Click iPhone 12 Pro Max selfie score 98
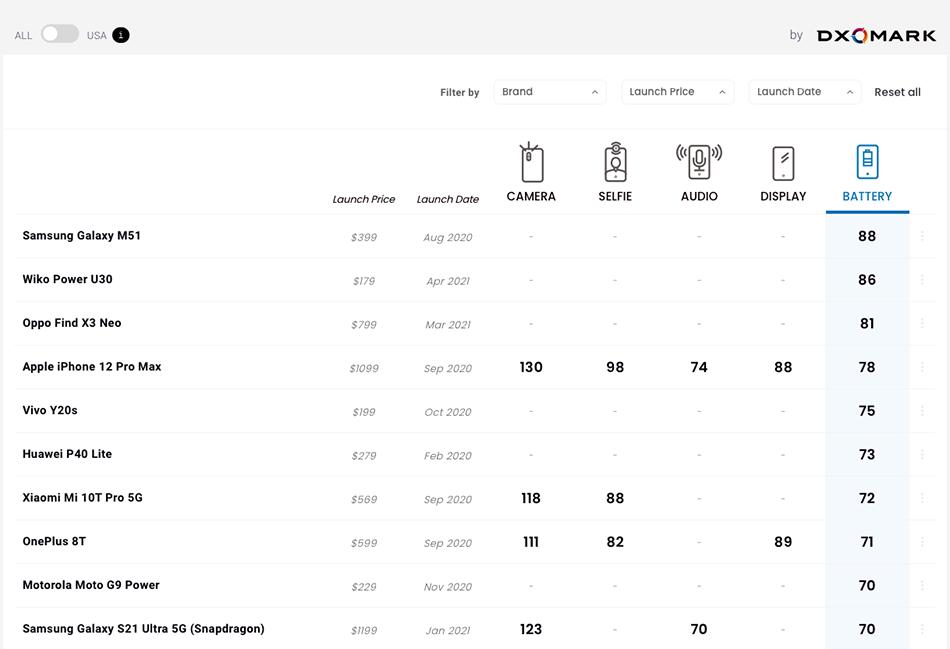The image size is (950, 649). 615,367
